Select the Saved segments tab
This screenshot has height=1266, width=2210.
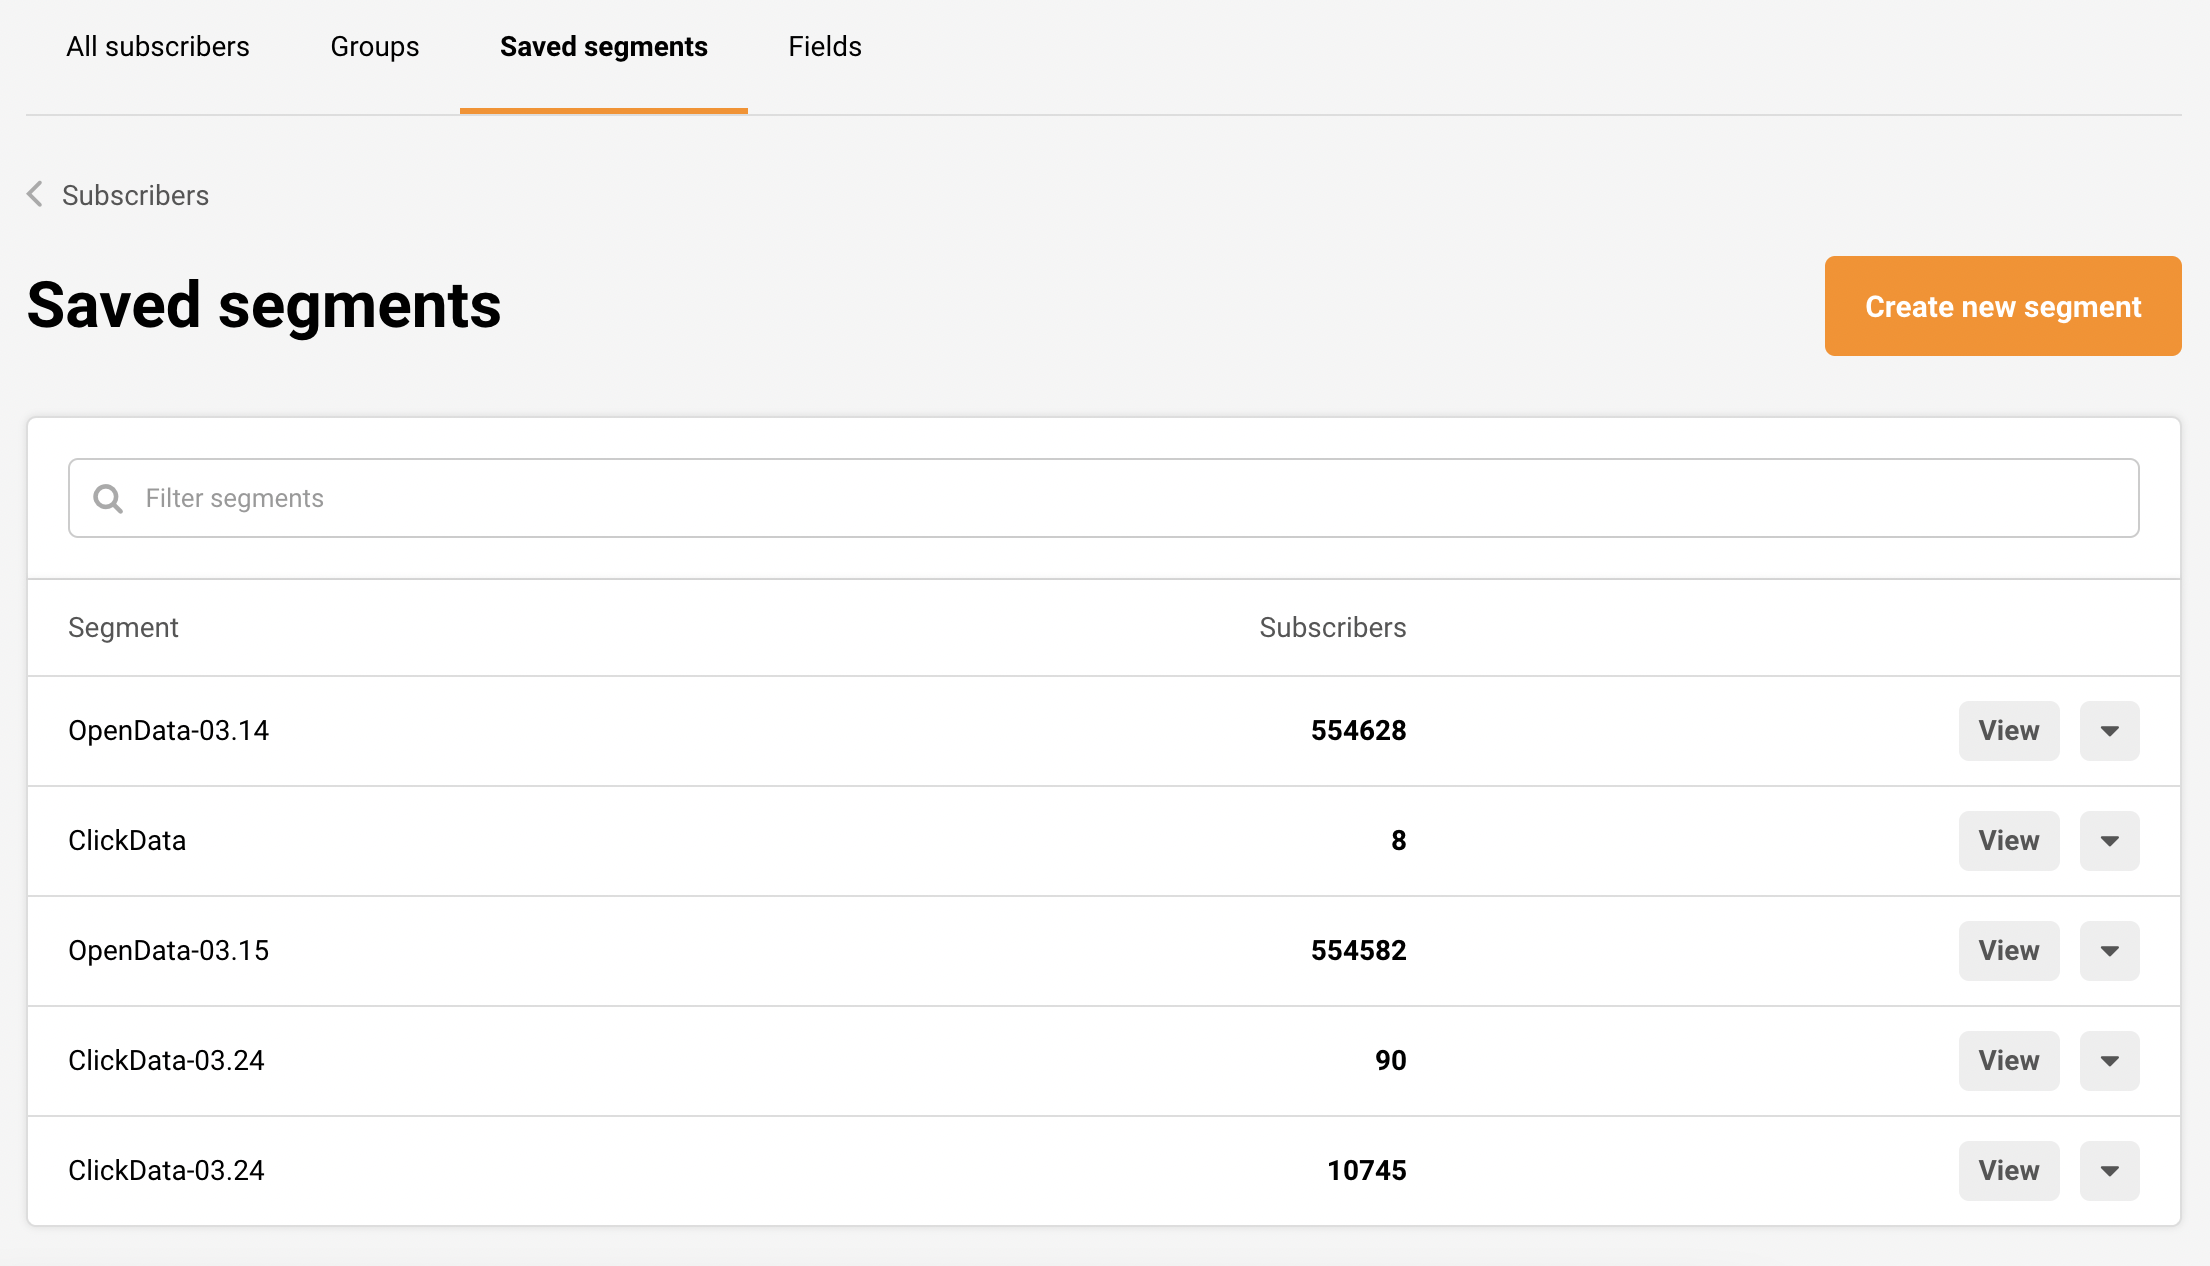click(603, 47)
